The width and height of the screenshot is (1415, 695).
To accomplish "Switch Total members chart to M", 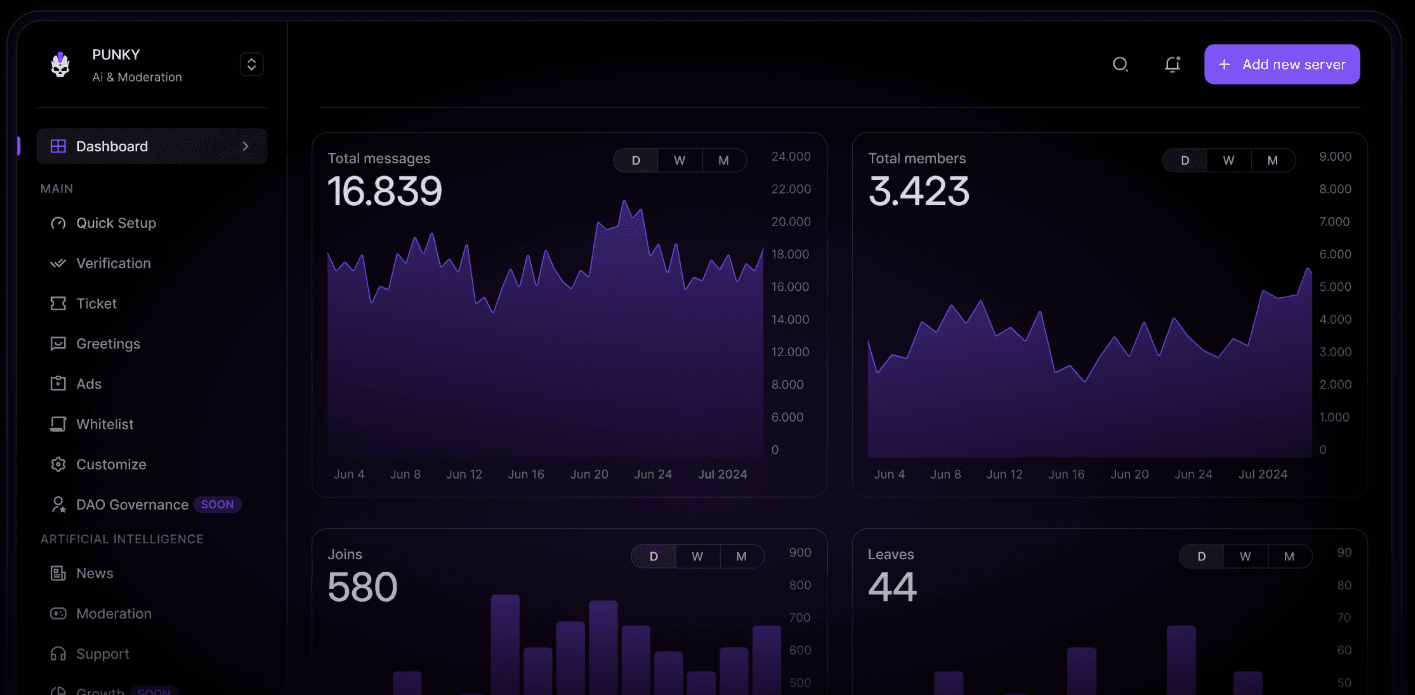I will (x=1272, y=160).
